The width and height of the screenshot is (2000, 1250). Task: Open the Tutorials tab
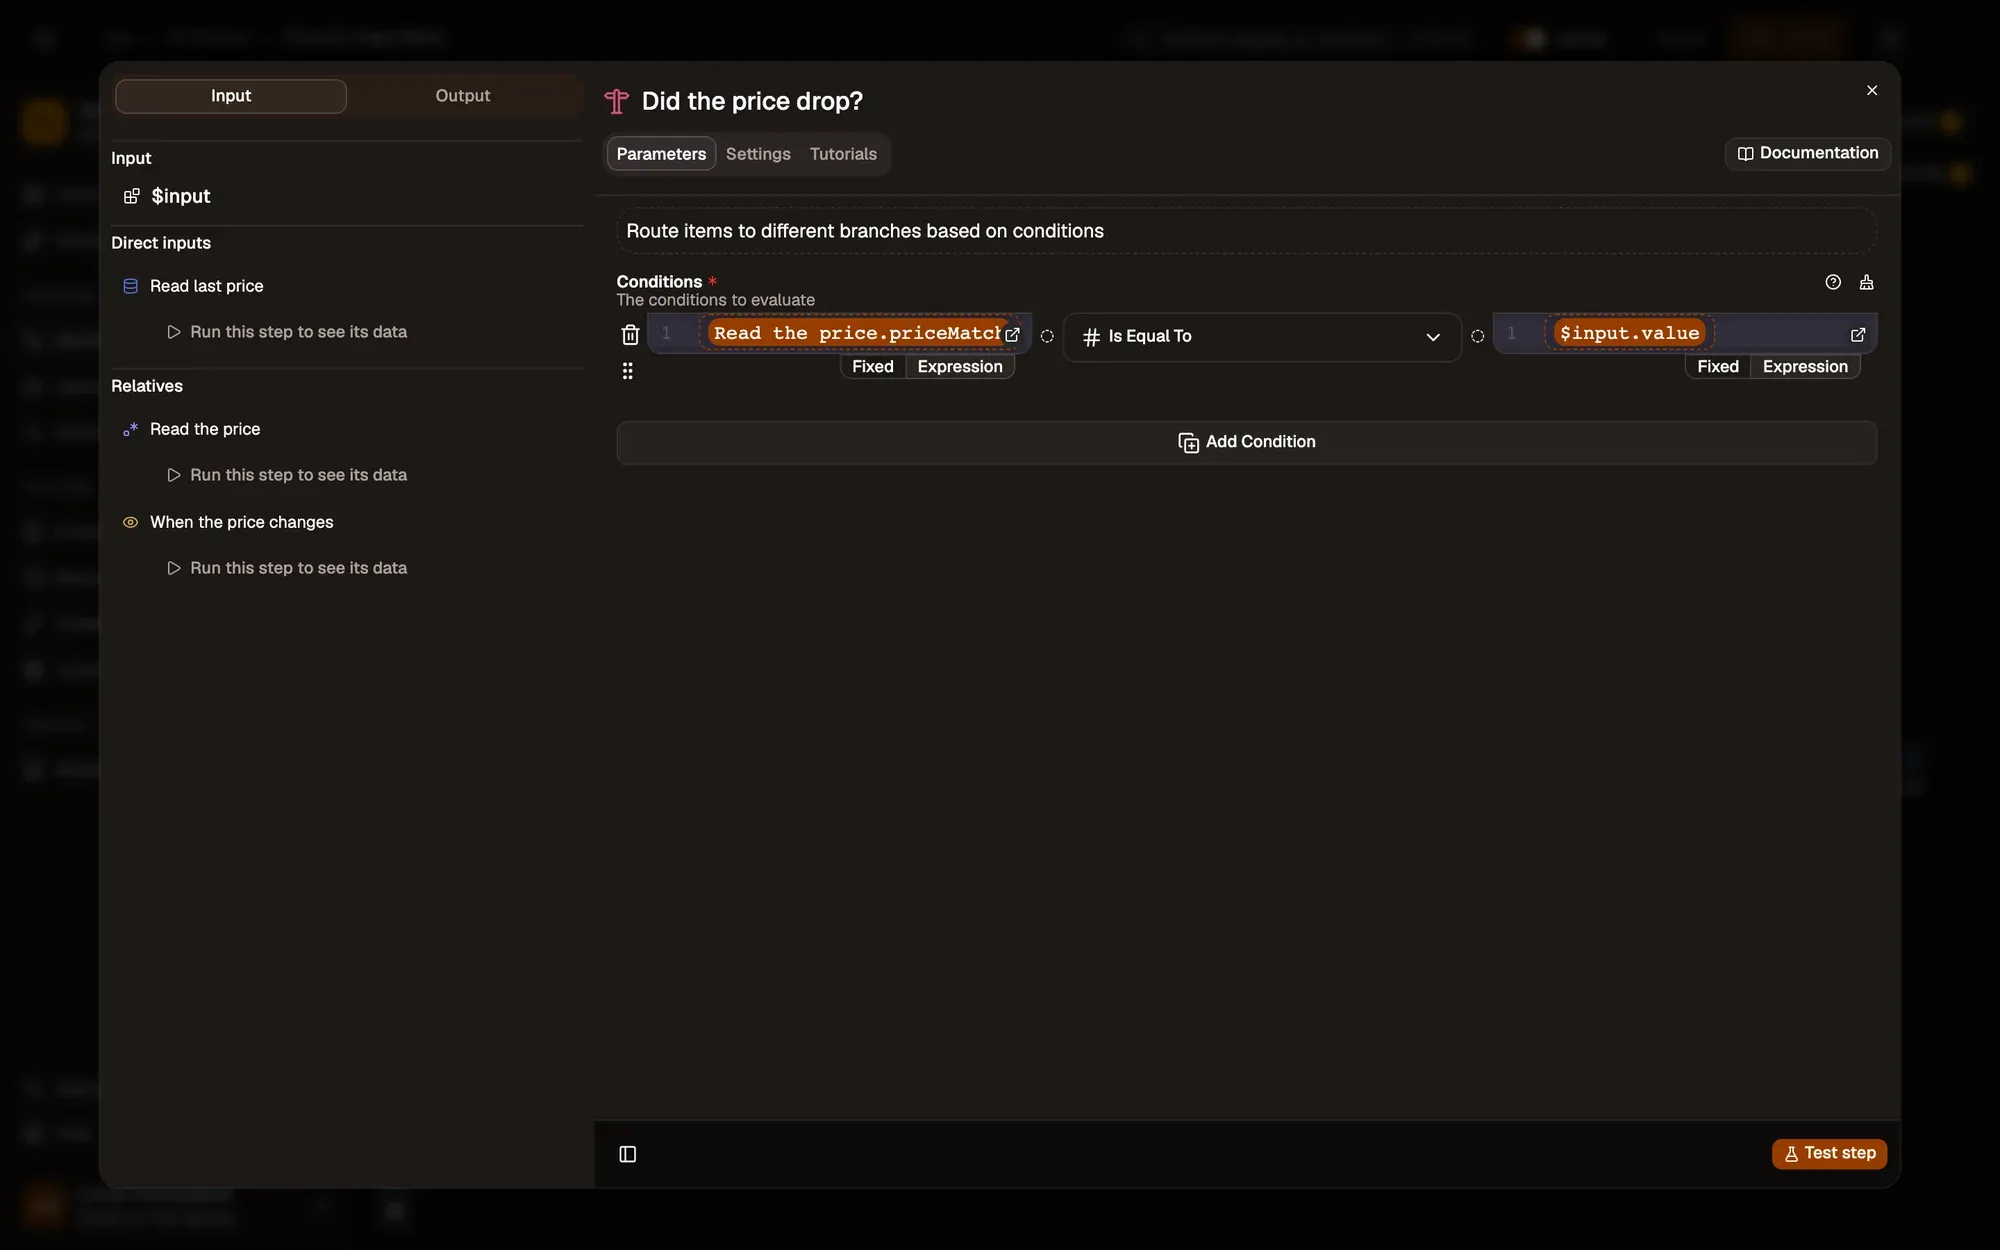coord(843,154)
